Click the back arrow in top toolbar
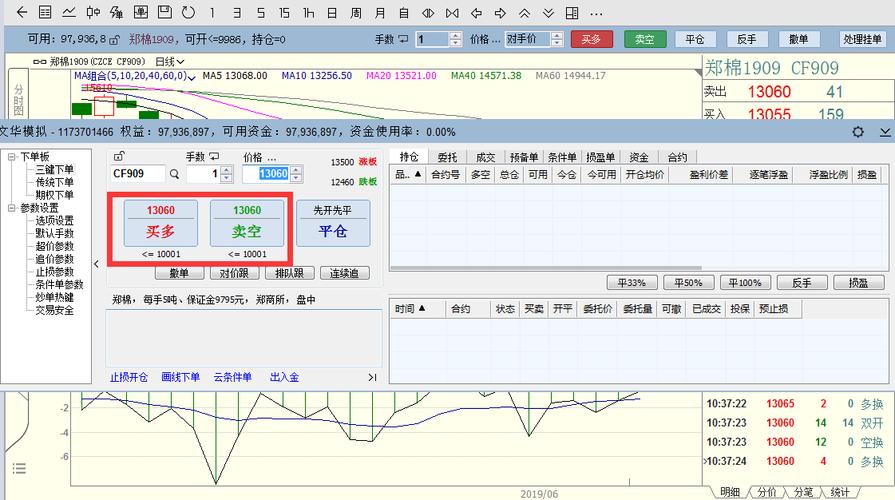Image resolution: width=895 pixels, height=500 pixels. point(22,12)
